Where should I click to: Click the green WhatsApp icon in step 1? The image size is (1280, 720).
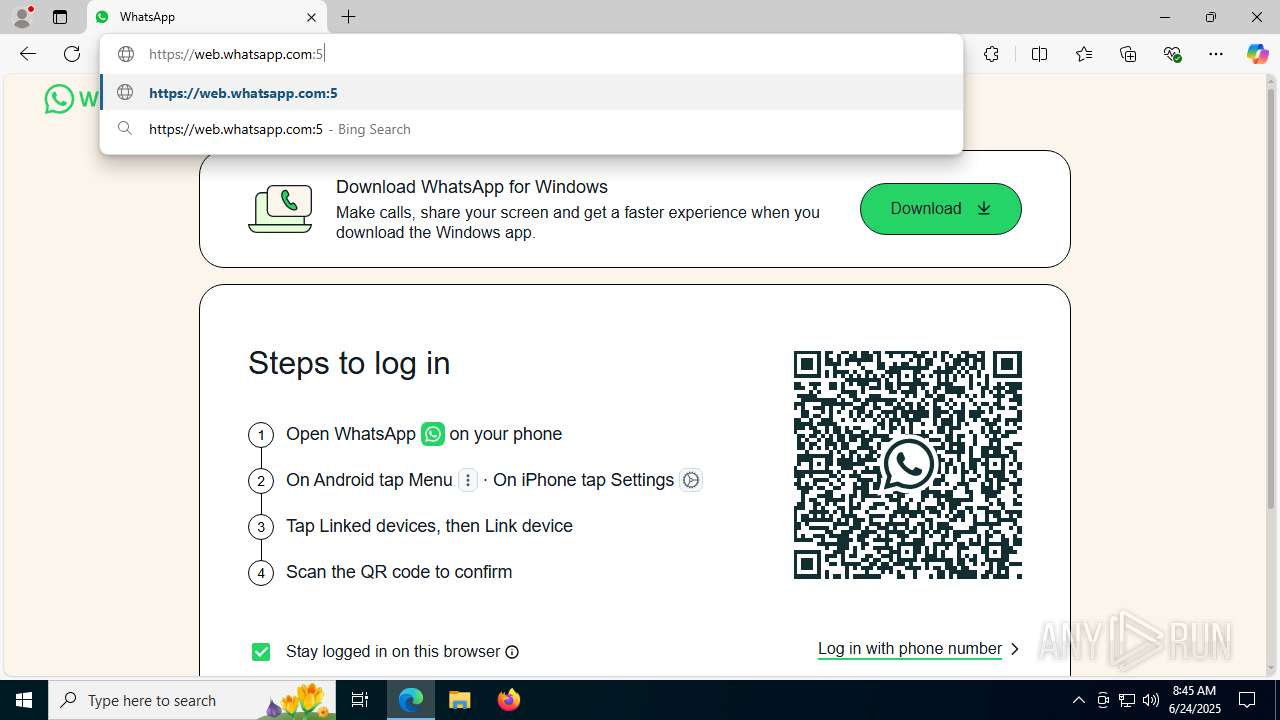point(433,434)
